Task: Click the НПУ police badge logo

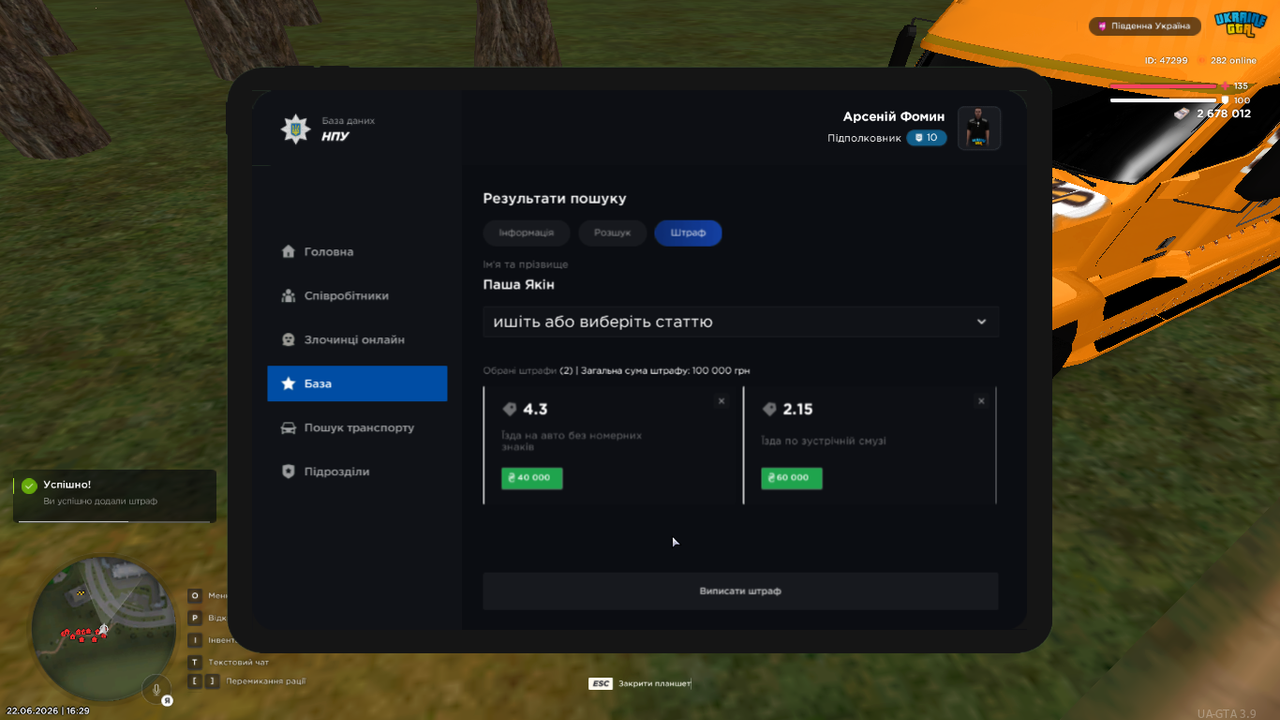Action: (x=295, y=128)
